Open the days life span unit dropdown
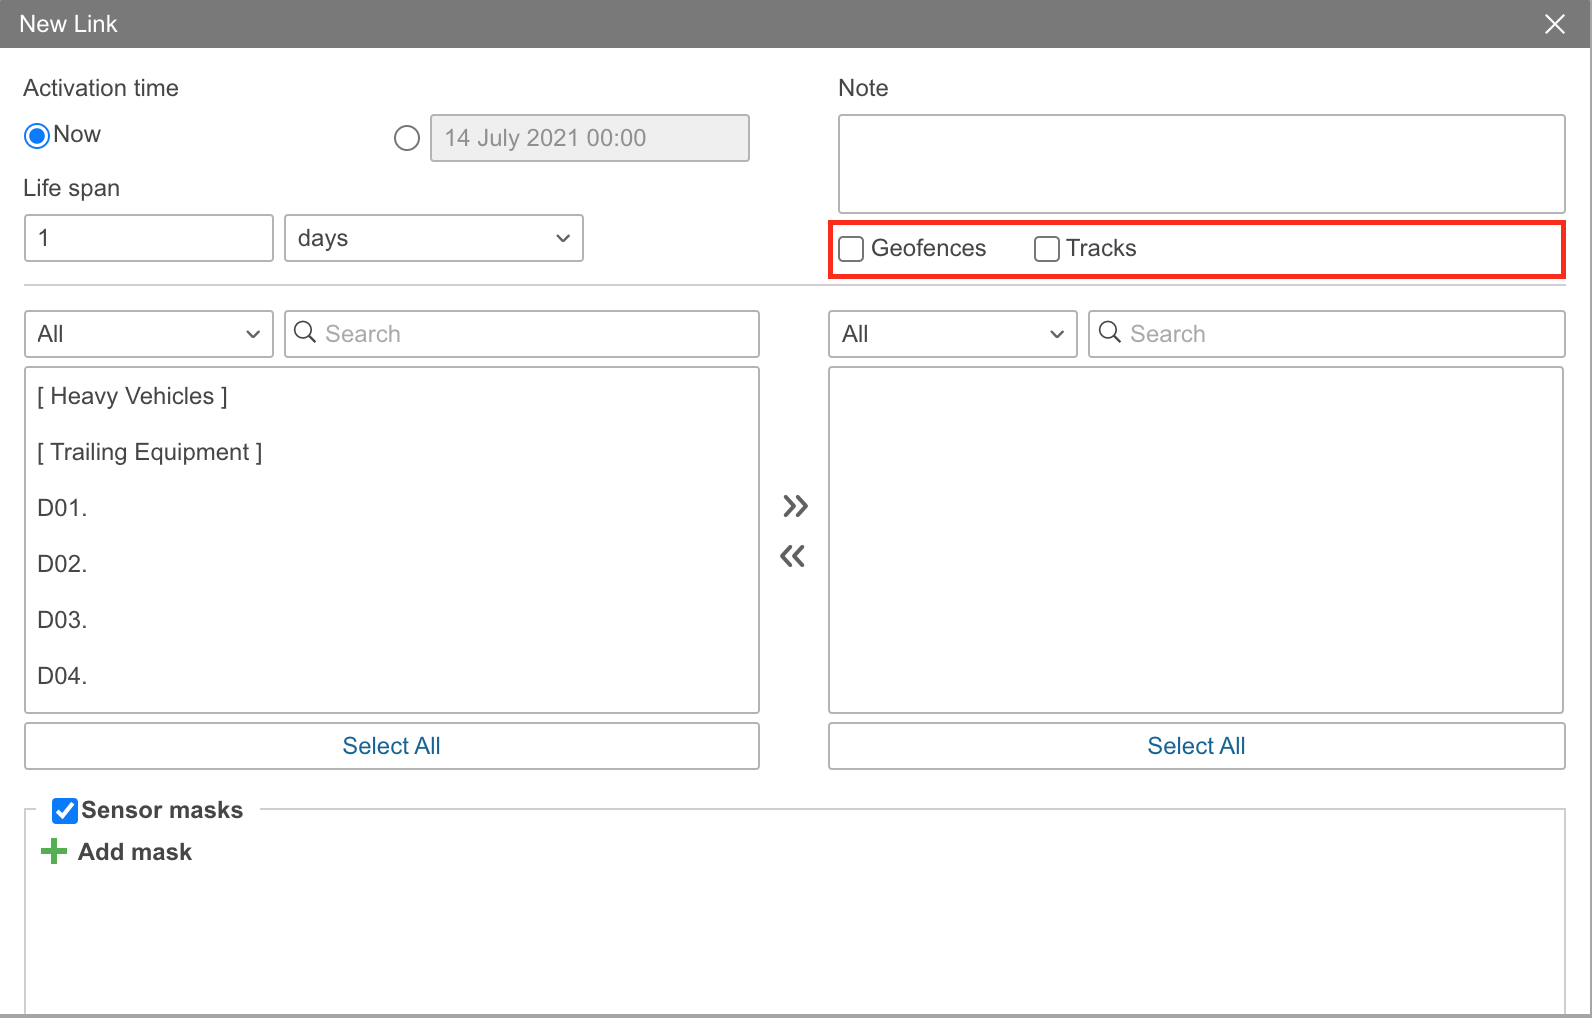Screen dimensions: 1592x1018 [433, 238]
